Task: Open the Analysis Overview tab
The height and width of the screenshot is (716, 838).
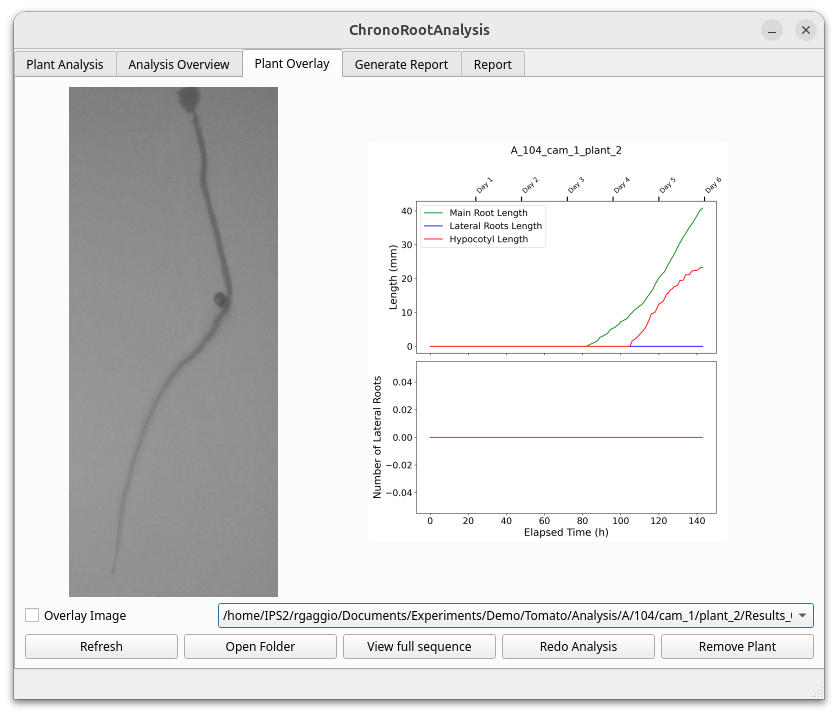Action: click(x=179, y=64)
